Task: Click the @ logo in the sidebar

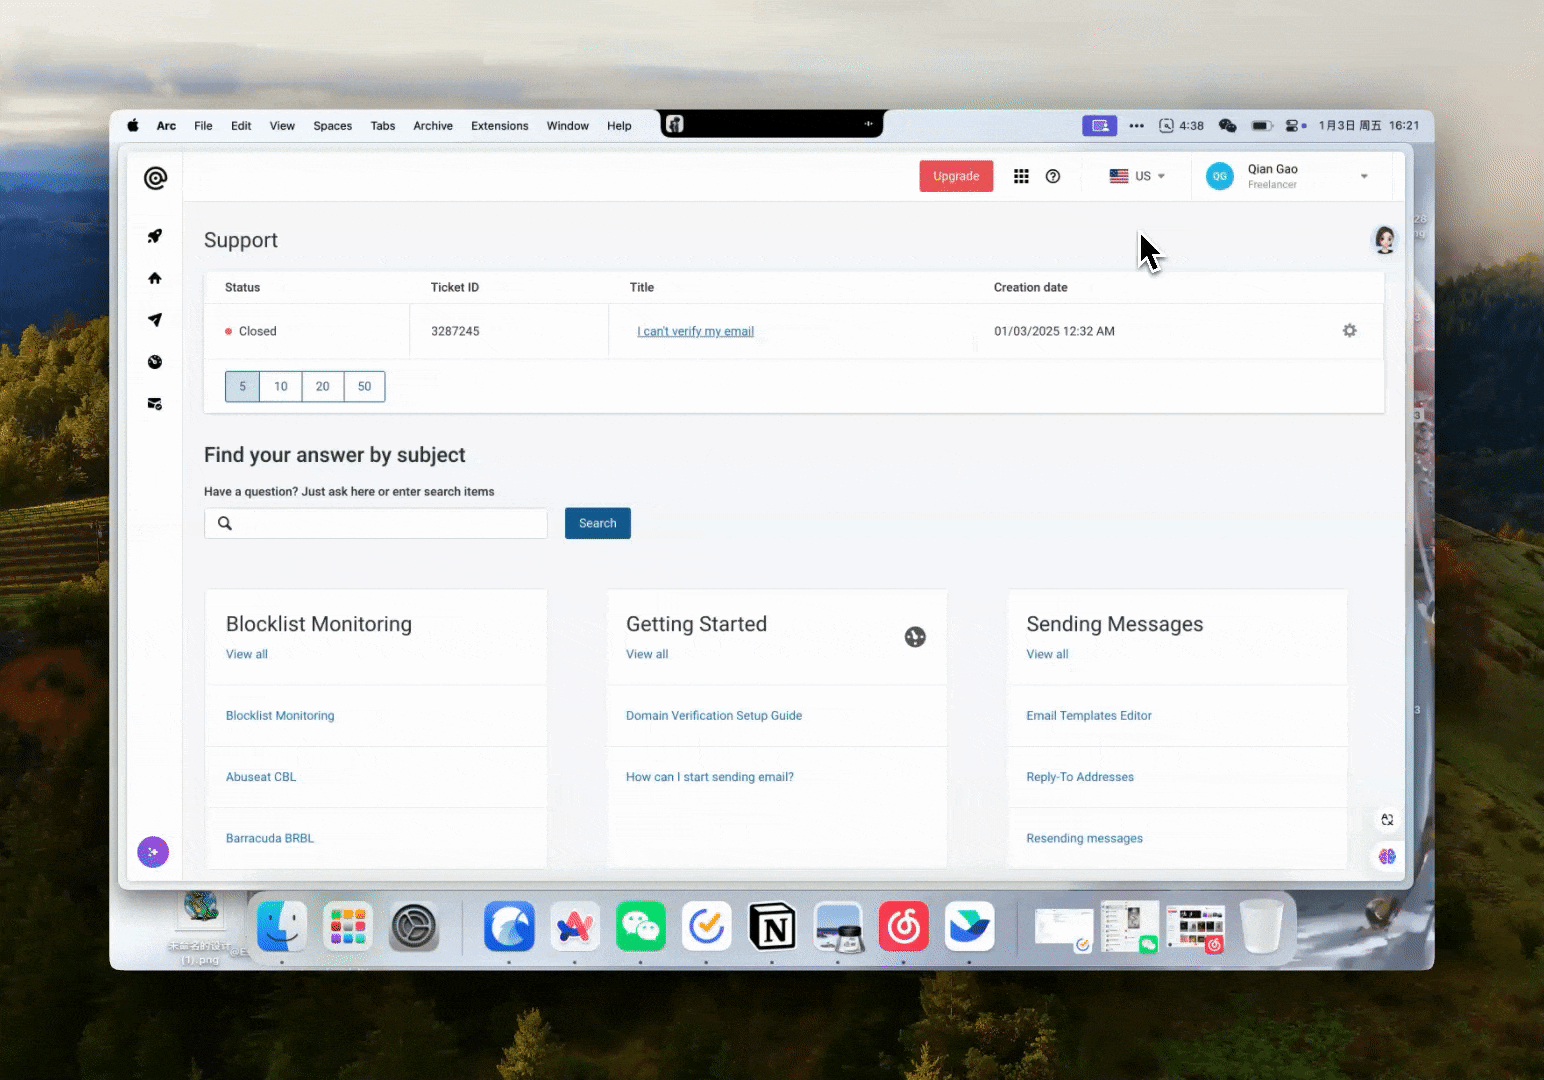Action: pos(155,178)
